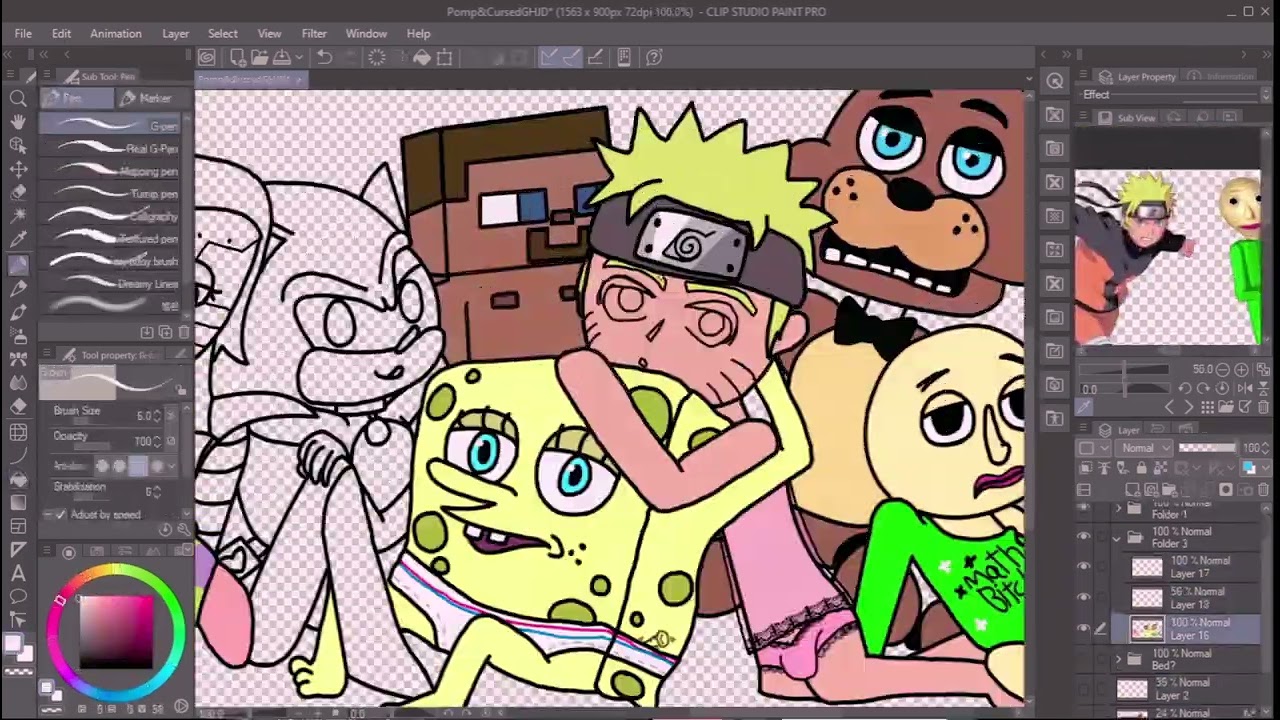Viewport: 1280px width, 720px height.
Task: Create new layer folder icon
Action: [1168, 490]
